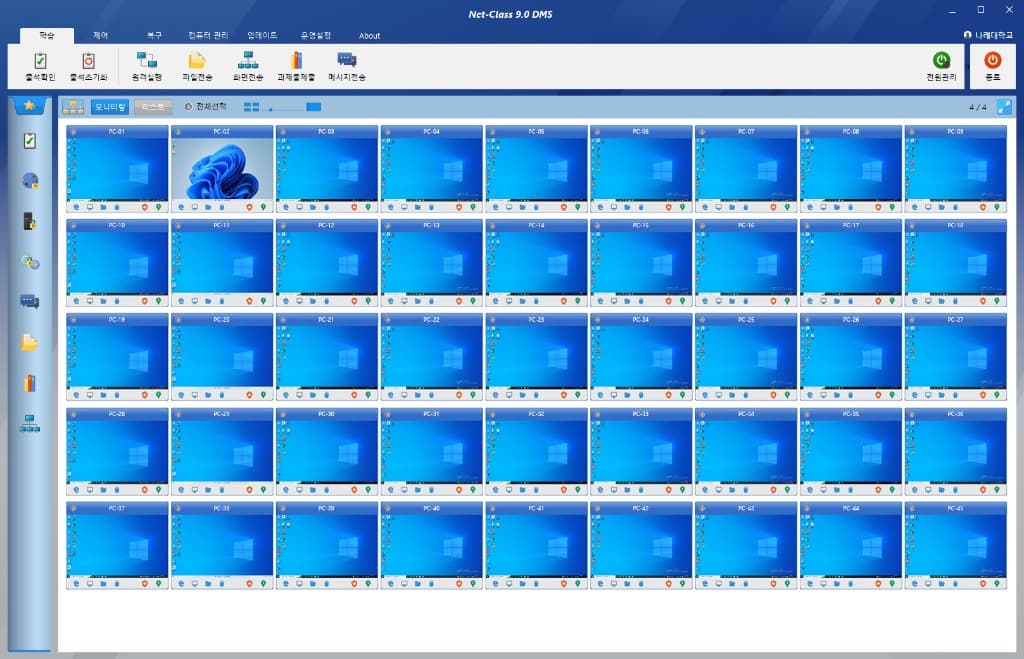Toggle status indicator on PC-05 header
1024x659 pixels.
492,132
